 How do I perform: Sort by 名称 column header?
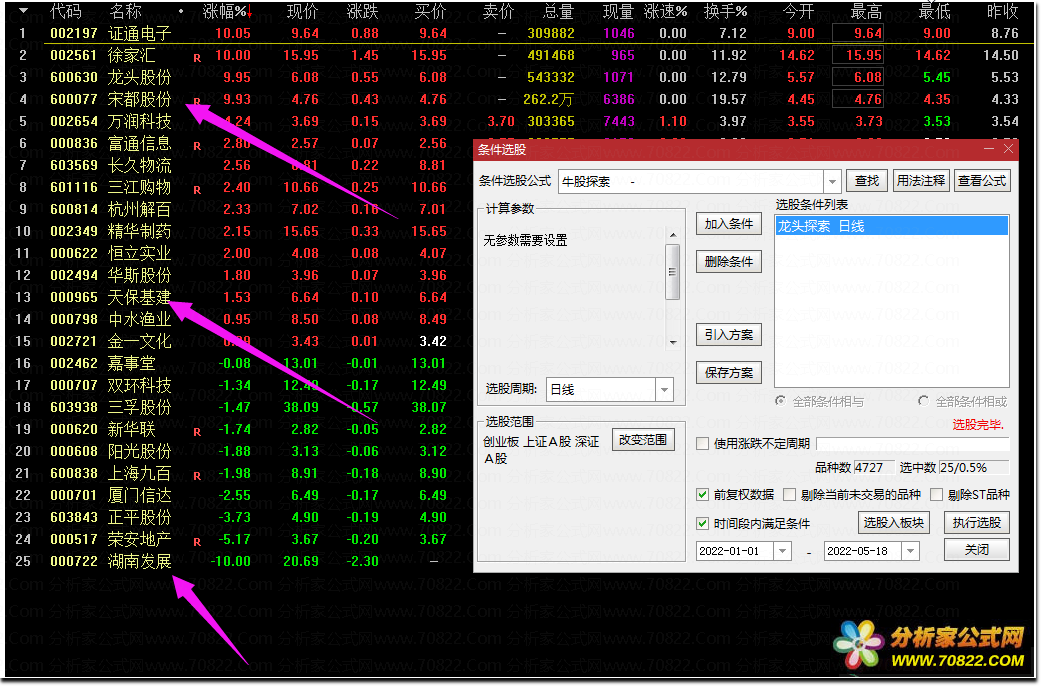click(126, 11)
